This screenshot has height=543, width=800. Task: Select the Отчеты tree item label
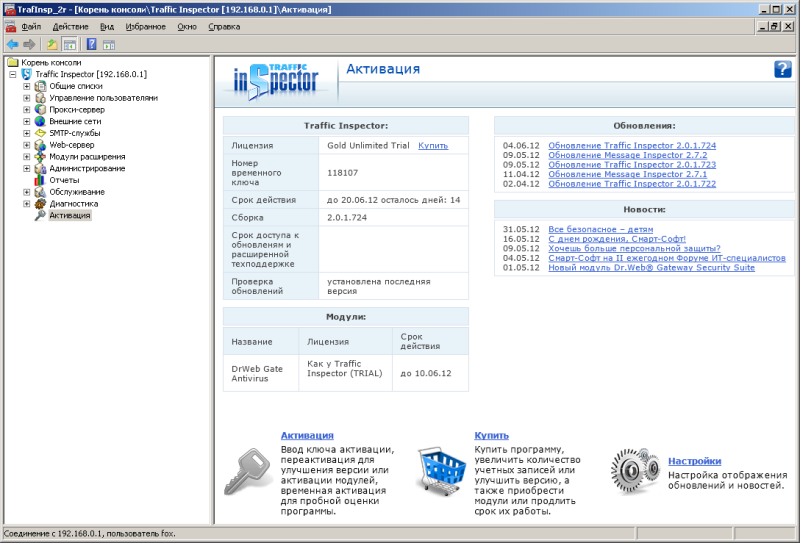point(64,180)
